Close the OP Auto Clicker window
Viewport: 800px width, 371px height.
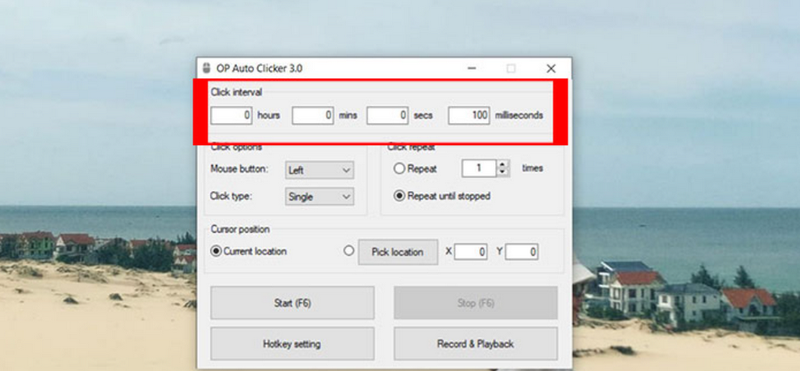[x=551, y=68]
